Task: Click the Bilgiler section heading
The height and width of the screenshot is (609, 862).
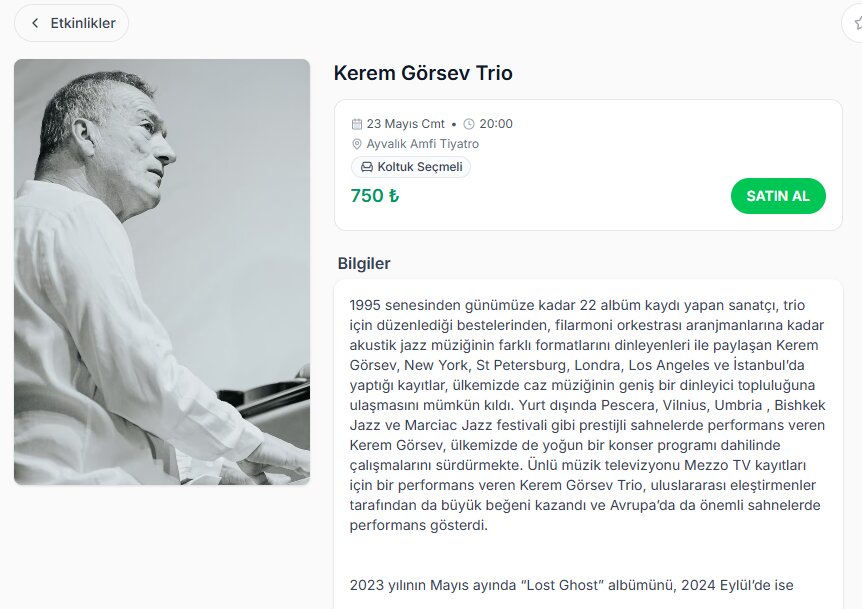Action: tap(364, 264)
